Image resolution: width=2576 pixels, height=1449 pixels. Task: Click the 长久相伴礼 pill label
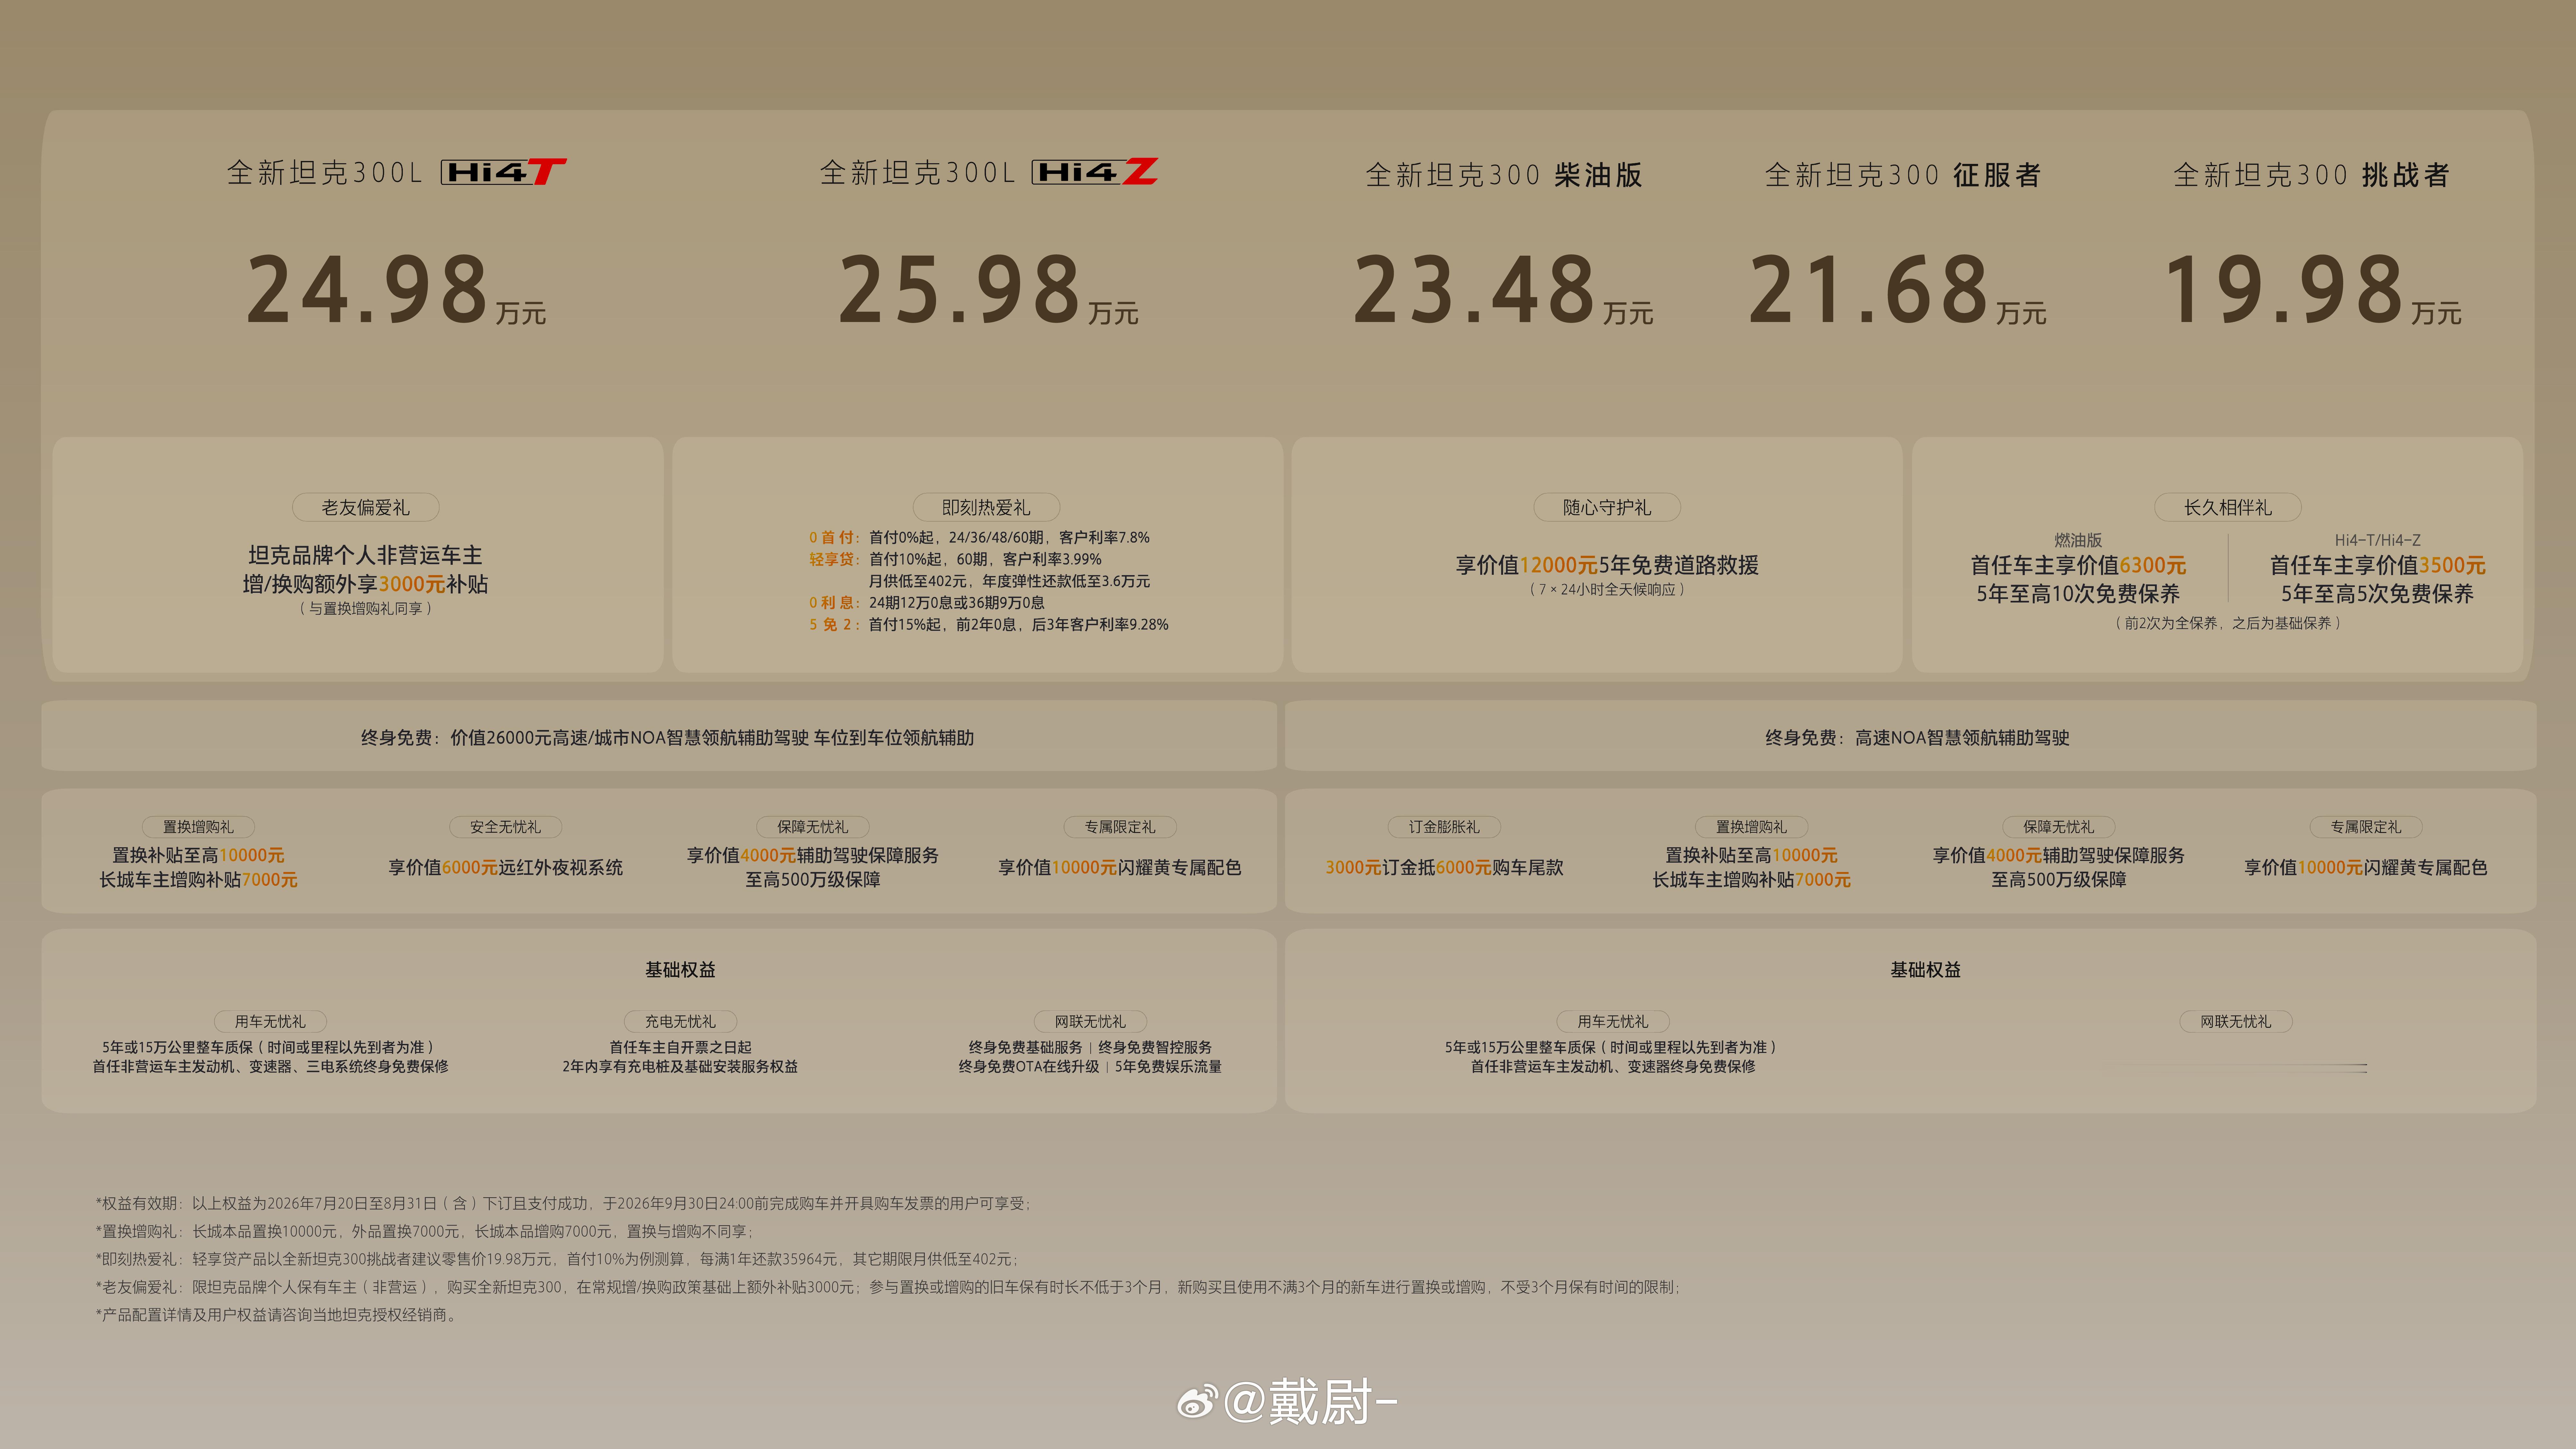pyautogui.click(x=2228, y=507)
